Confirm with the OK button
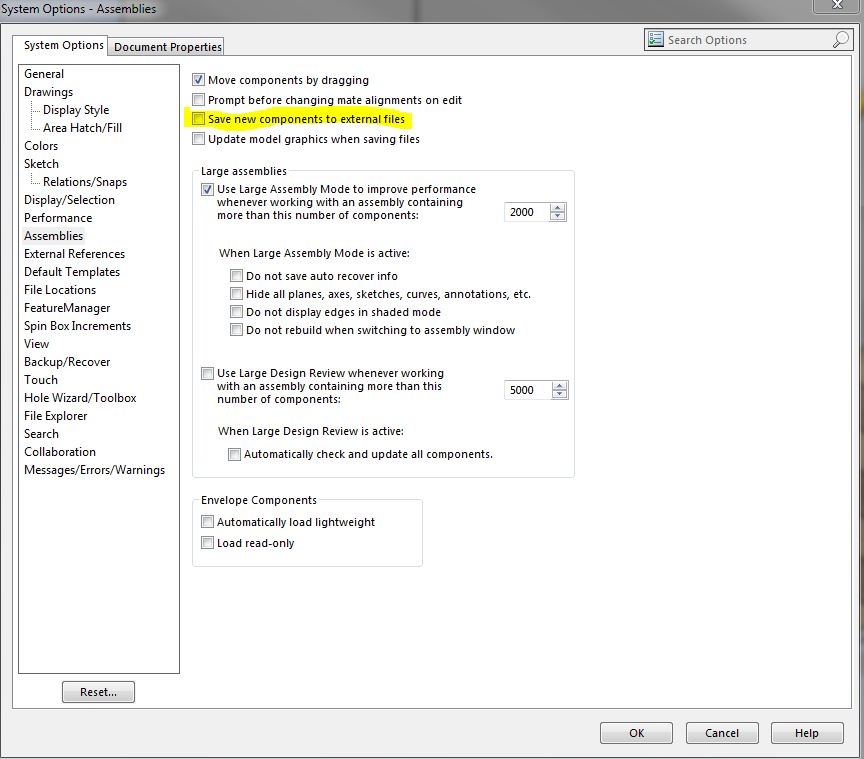The image size is (864, 759). [636, 733]
